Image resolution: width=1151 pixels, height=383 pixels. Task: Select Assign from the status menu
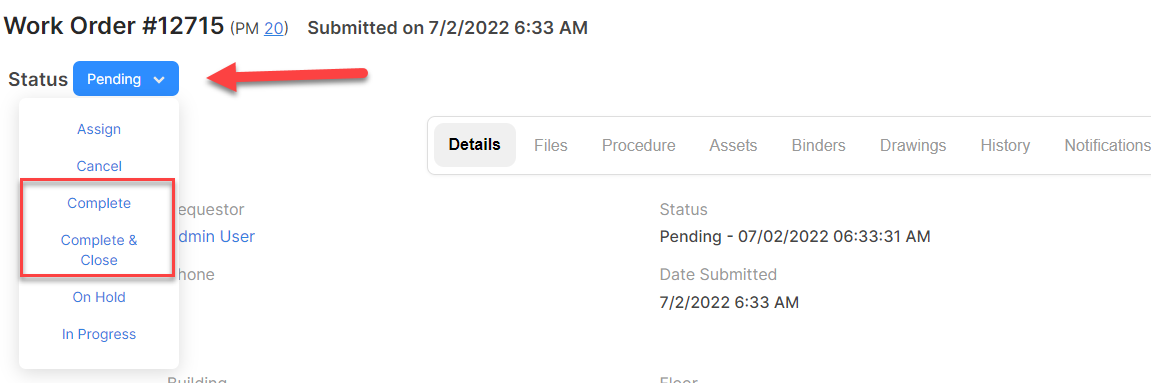tap(99, 129)
